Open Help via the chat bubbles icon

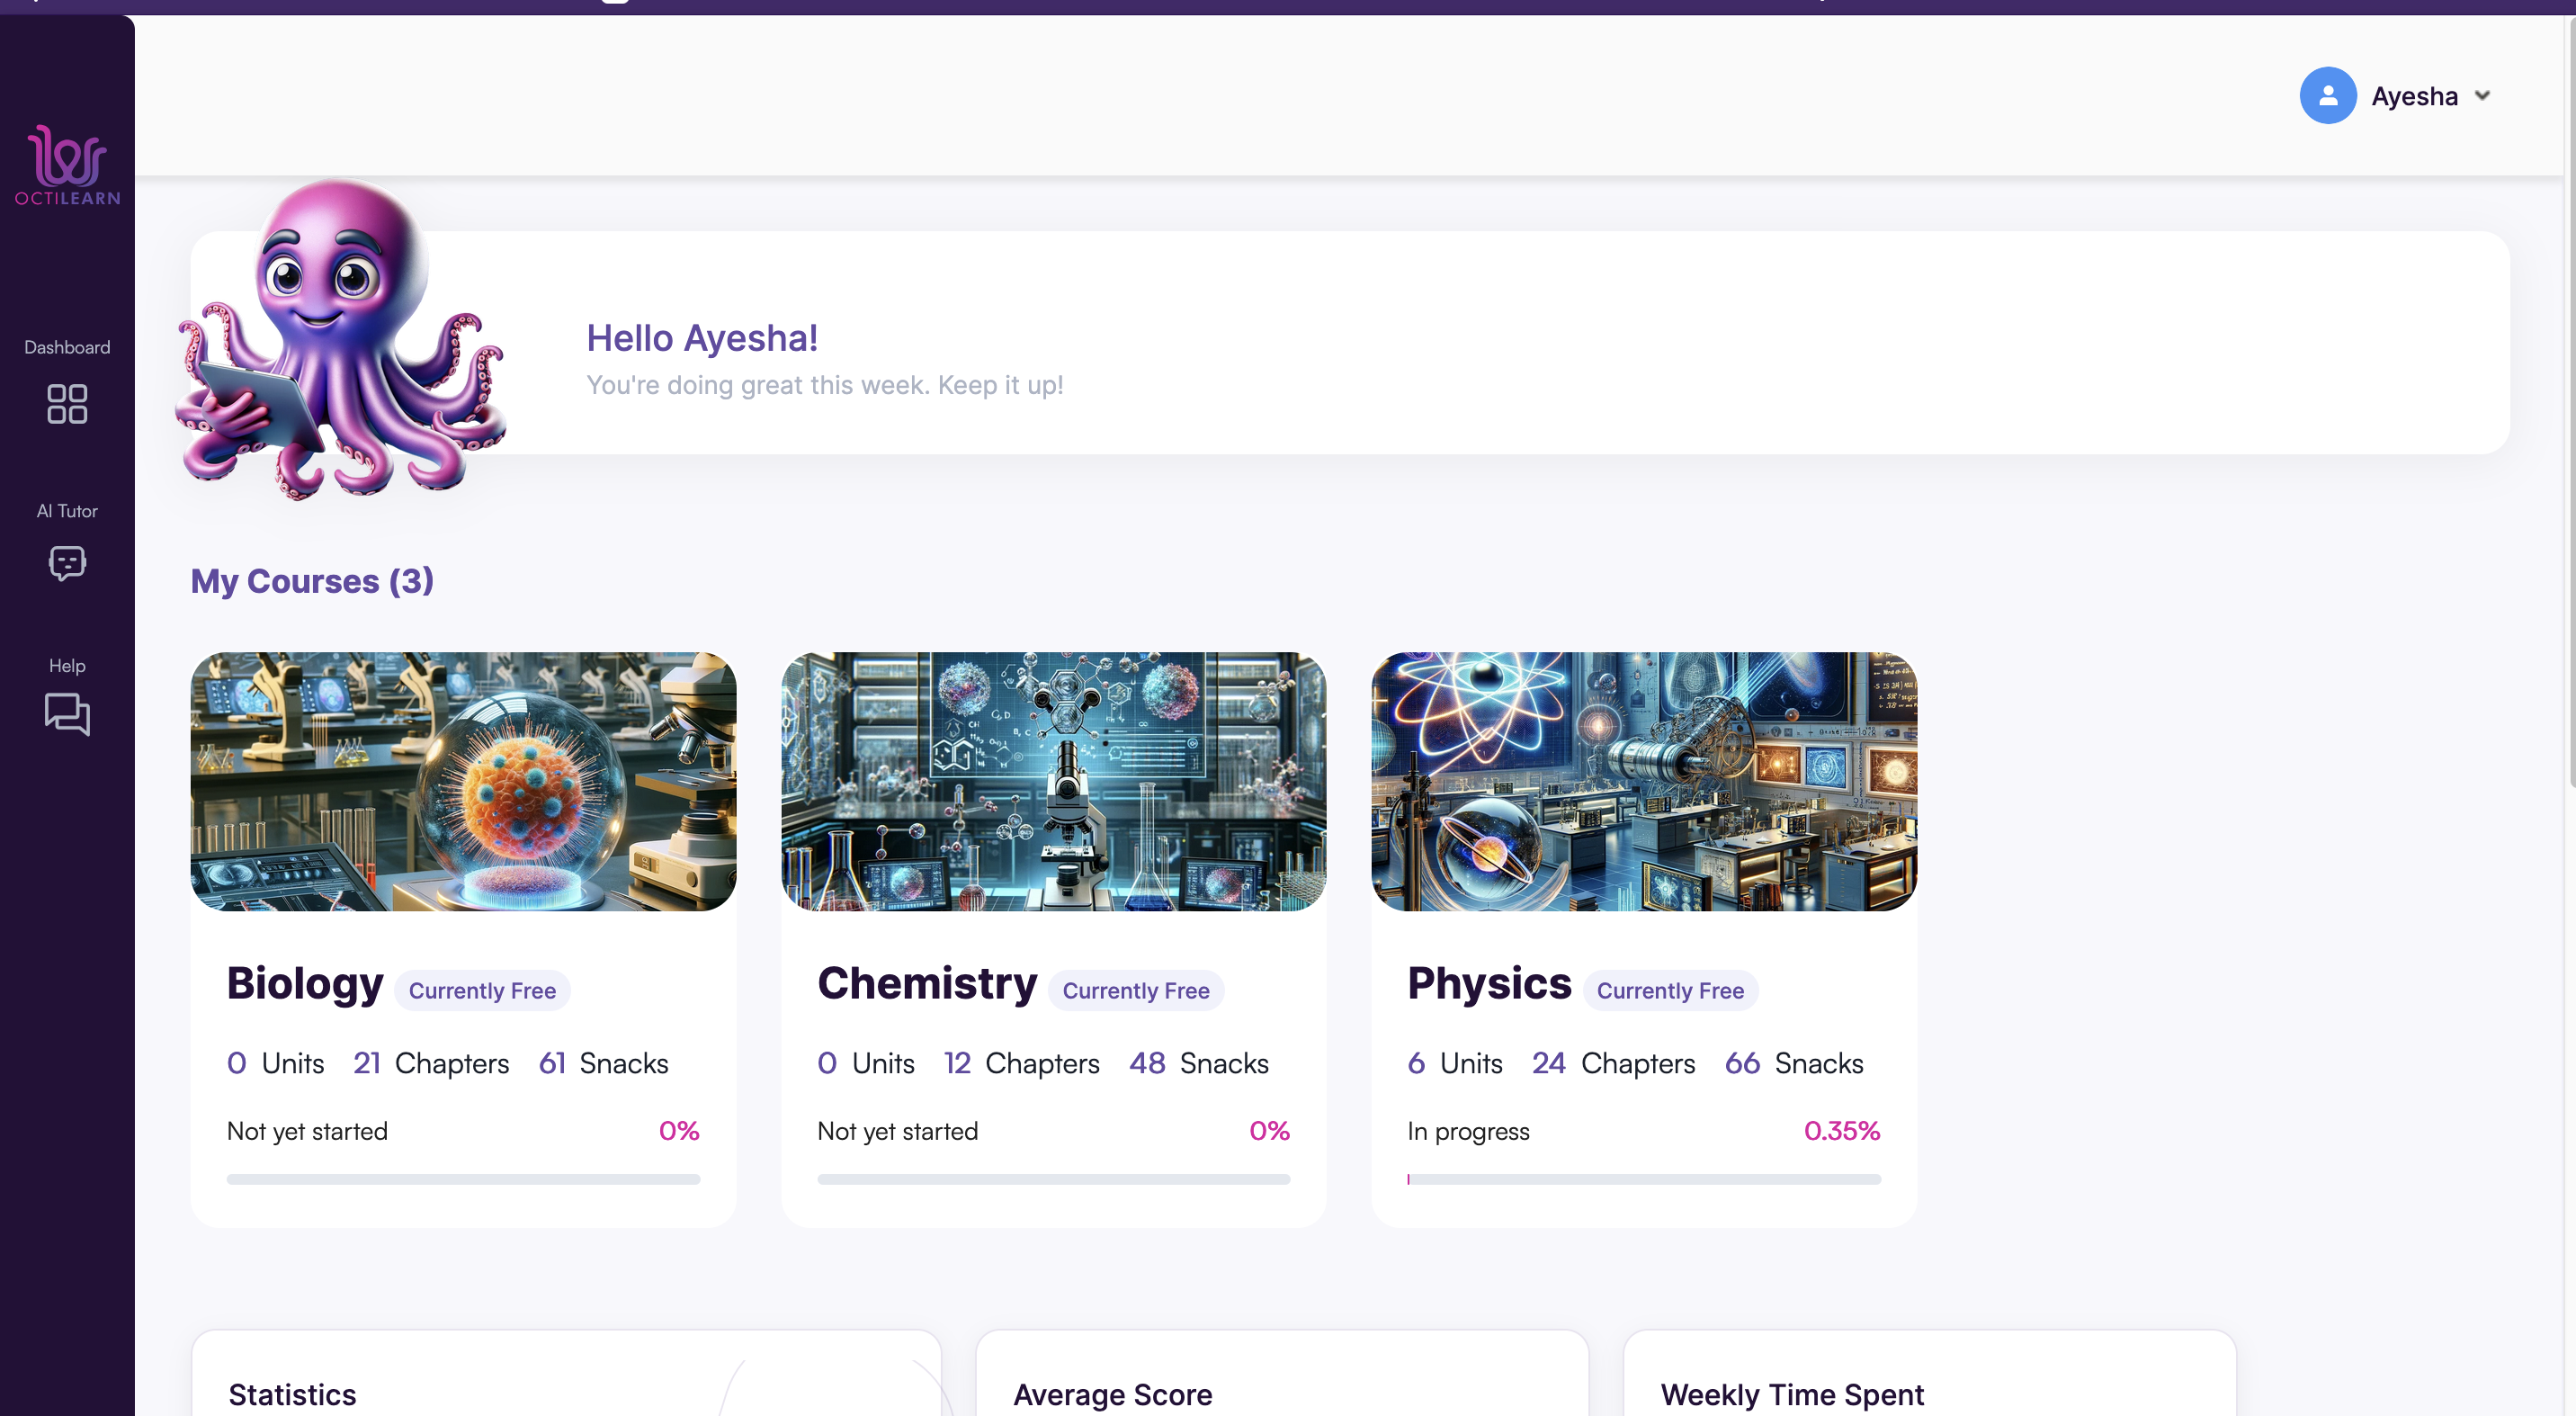(x=67, y=714)
